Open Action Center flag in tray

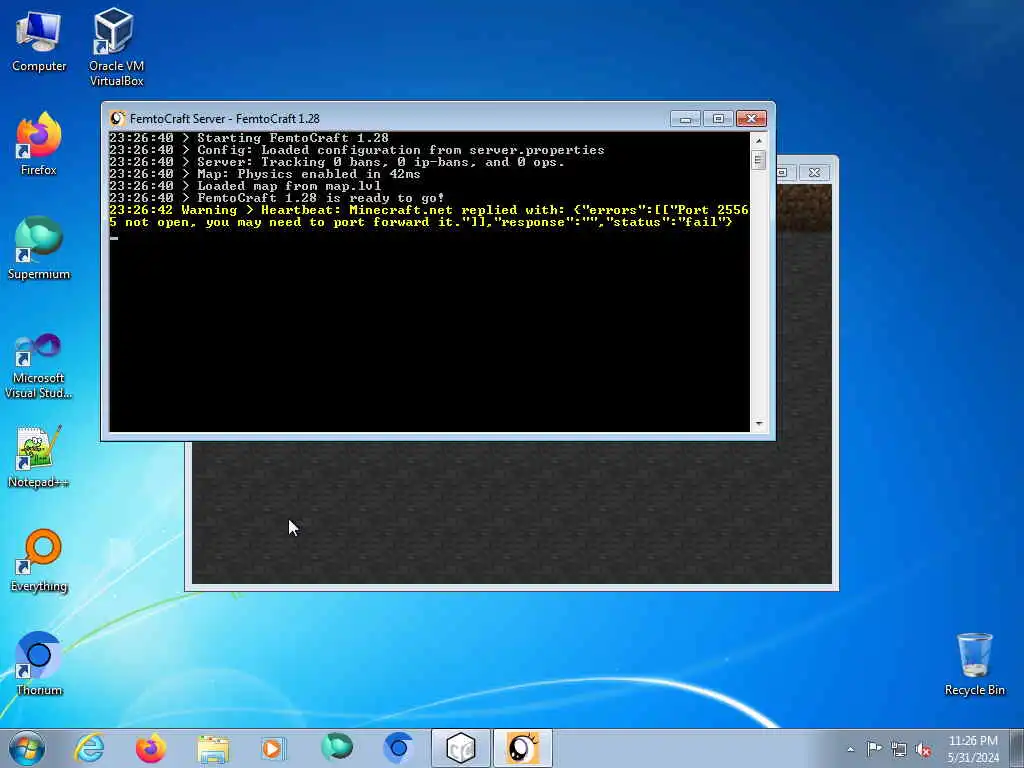(x=874, y=749)
